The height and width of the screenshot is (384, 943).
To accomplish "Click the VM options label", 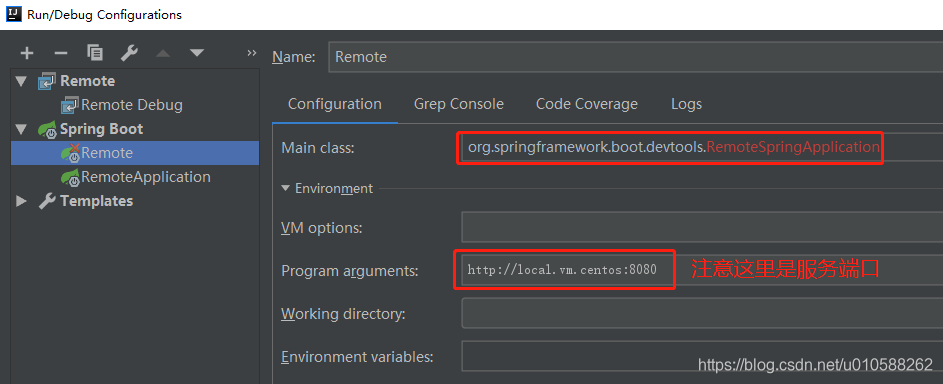I will [x=322, y=228].
